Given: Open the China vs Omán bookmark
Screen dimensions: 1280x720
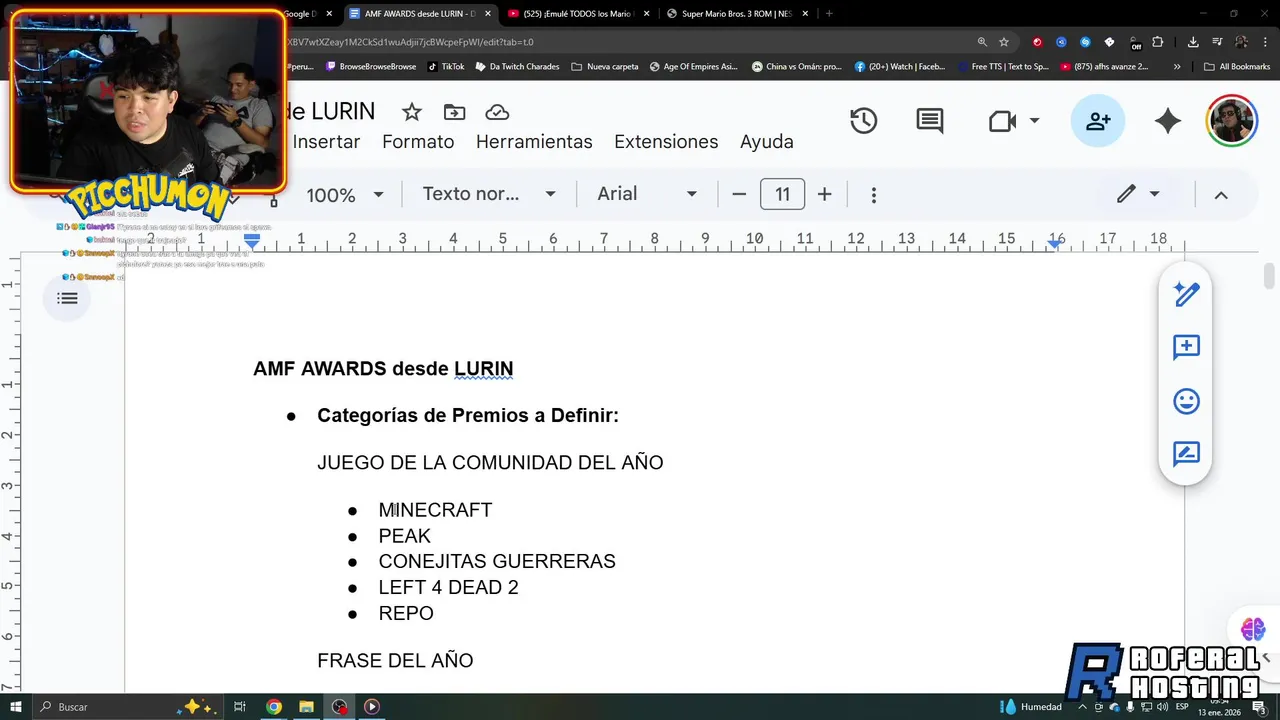Looking at the screenshot, I should [796, 67].
